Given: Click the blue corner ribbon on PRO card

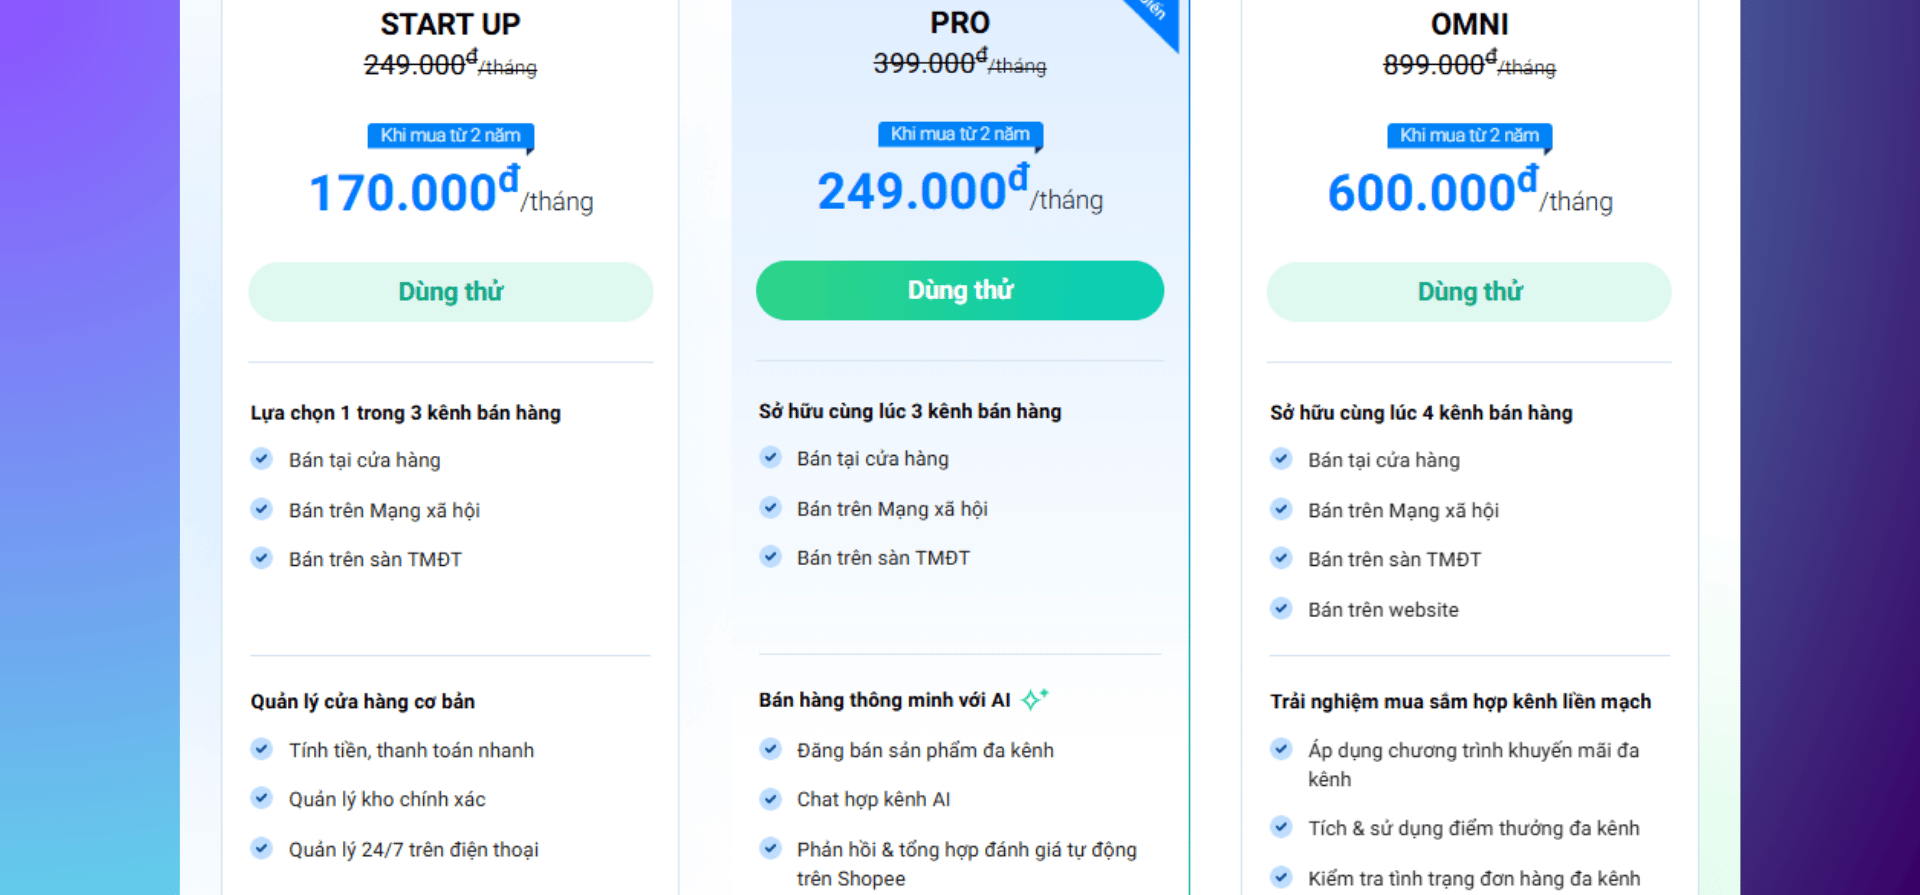Looking at the screenshot, I should [x=1157, y=15].
